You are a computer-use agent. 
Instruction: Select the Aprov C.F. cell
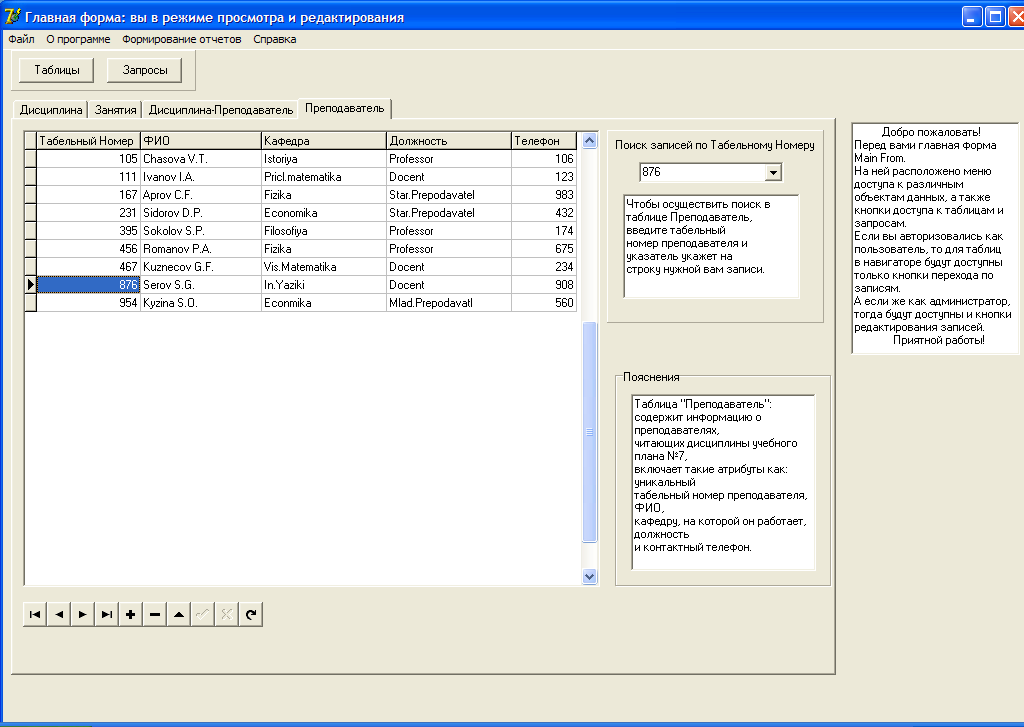pyautogui.click(x=200, y=195)
